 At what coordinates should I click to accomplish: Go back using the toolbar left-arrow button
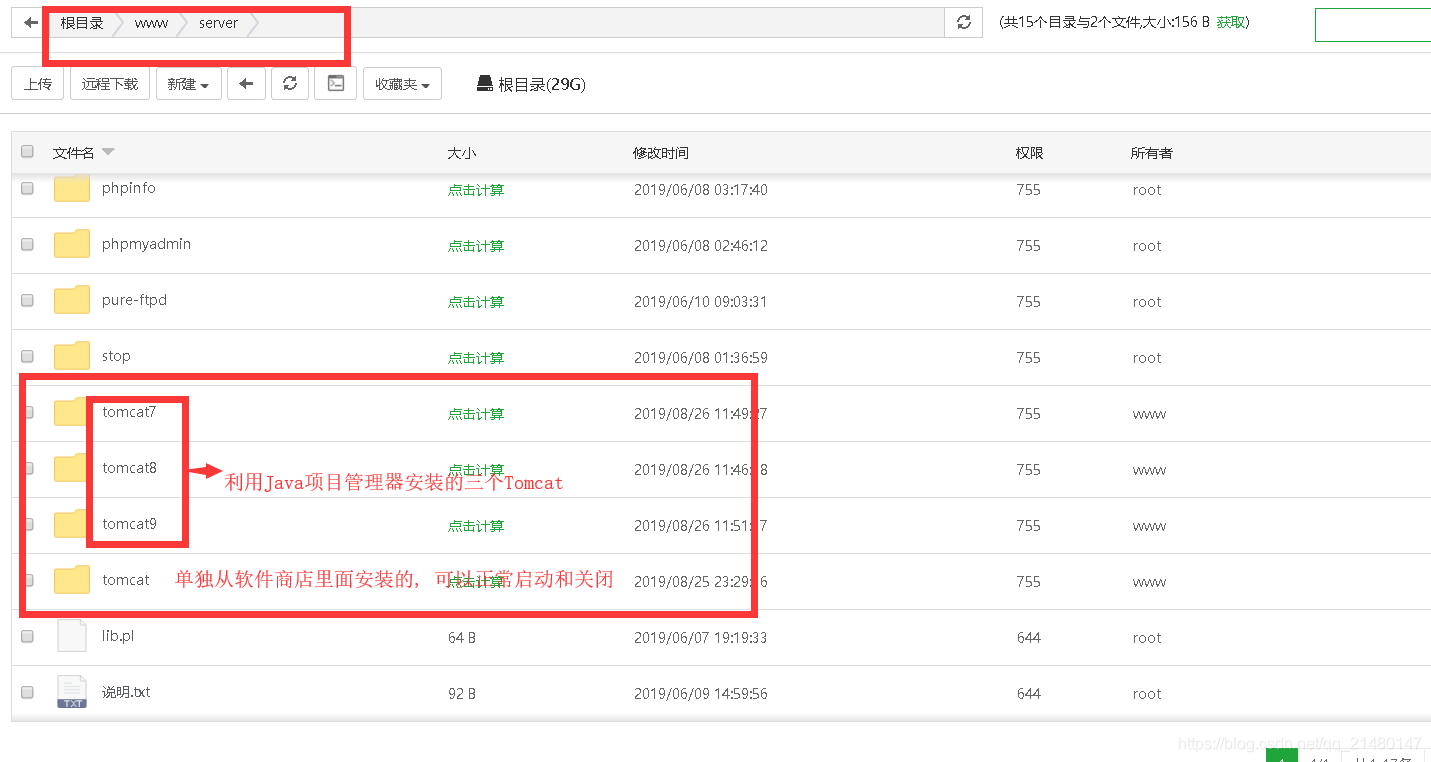(x=246, y=84)
